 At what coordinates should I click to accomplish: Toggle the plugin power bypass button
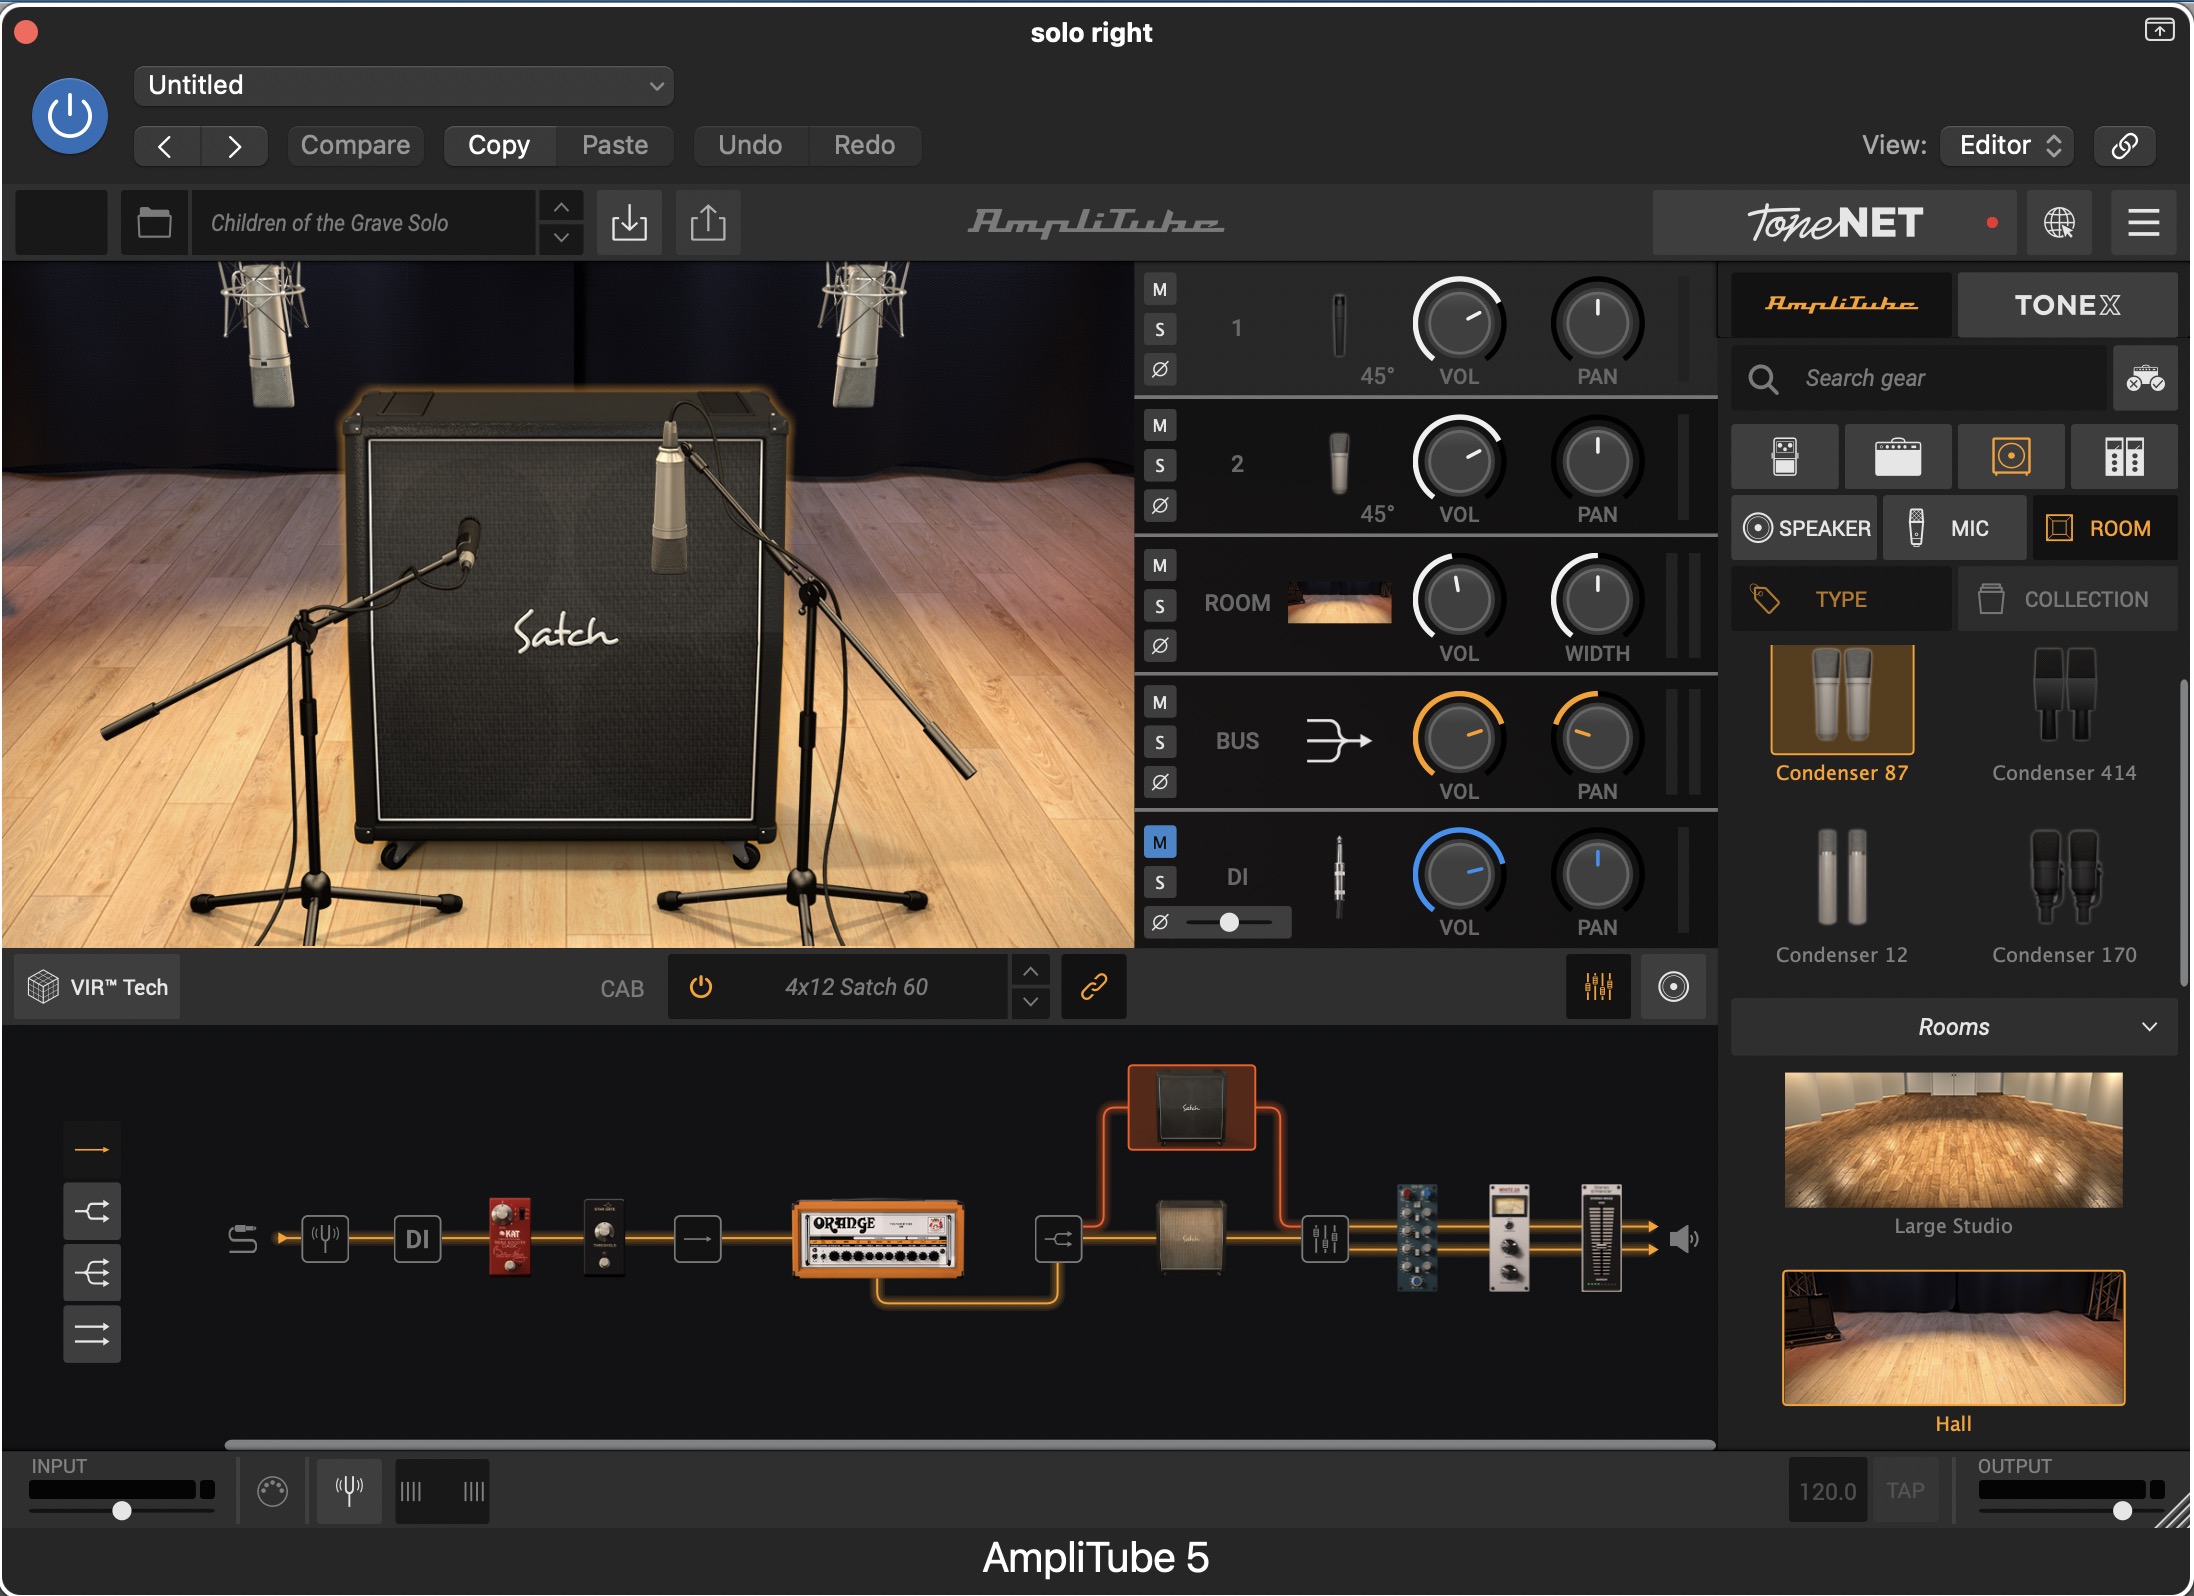[70, 116]
